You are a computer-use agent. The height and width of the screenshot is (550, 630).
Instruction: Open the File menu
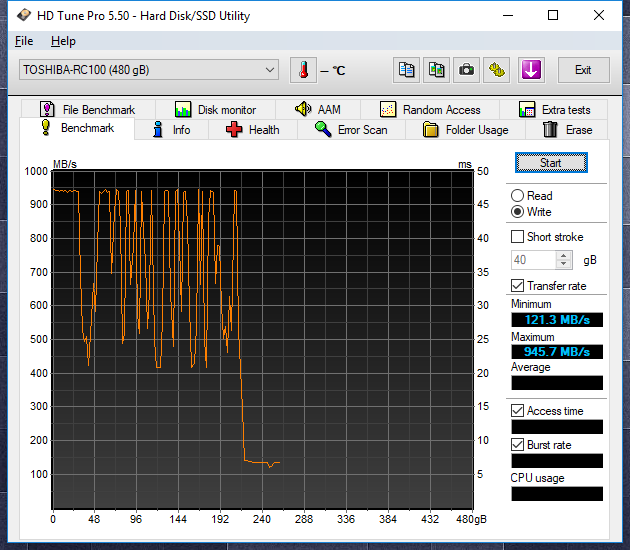(x=24, y=41)
